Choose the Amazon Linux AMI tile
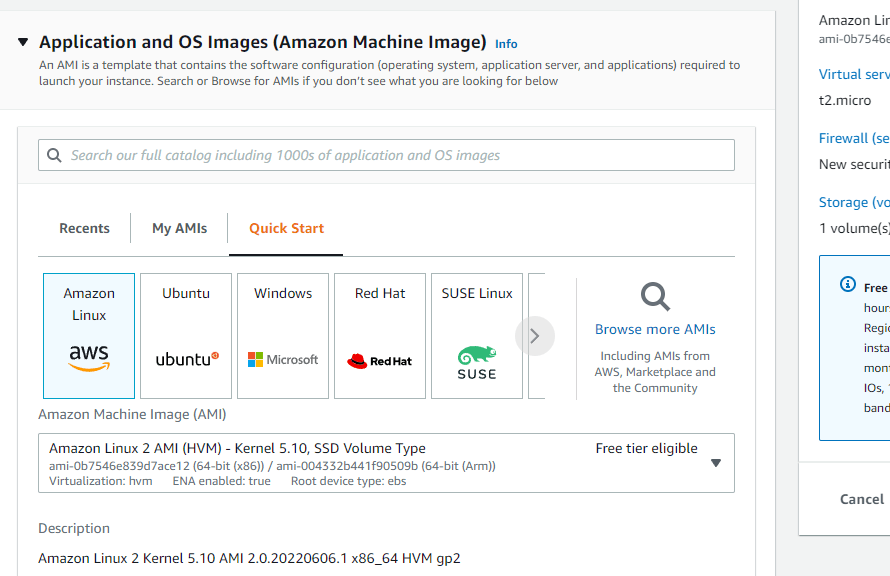The image size is (890, 576). tap(89, 336)
